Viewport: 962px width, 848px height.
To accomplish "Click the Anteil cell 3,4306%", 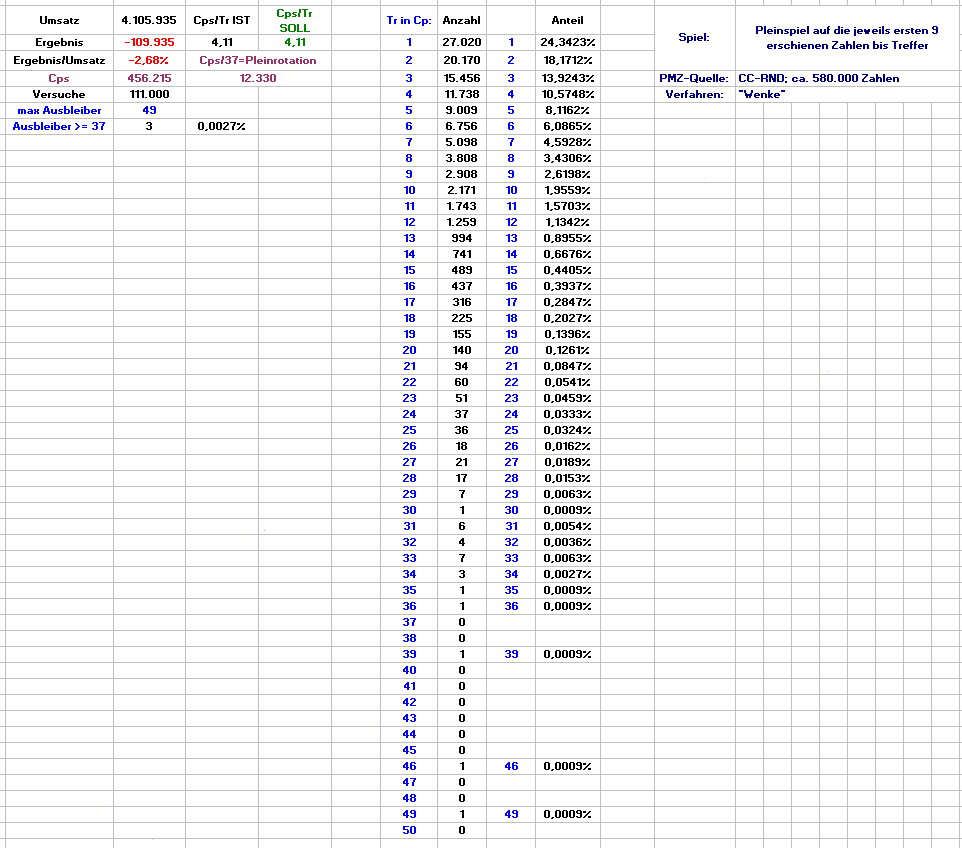I will tap(568, 158).
